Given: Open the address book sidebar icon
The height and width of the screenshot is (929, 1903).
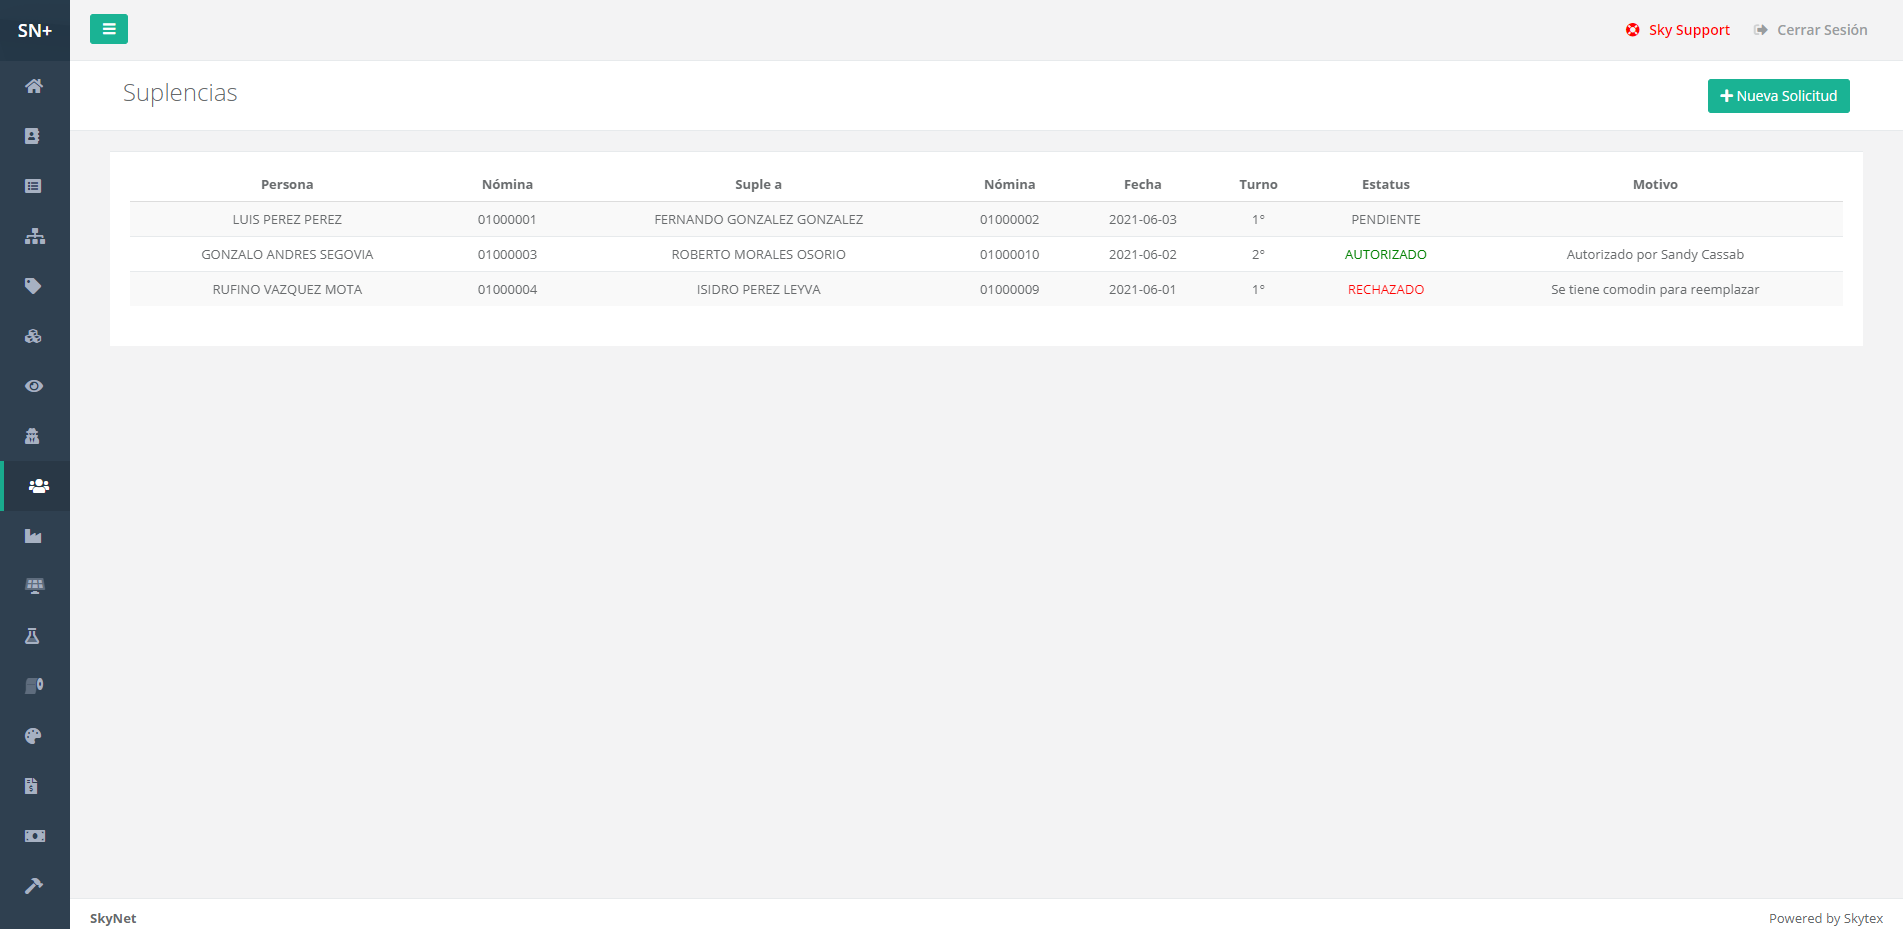Looking at the screenshot, I should tap(34, 136).
